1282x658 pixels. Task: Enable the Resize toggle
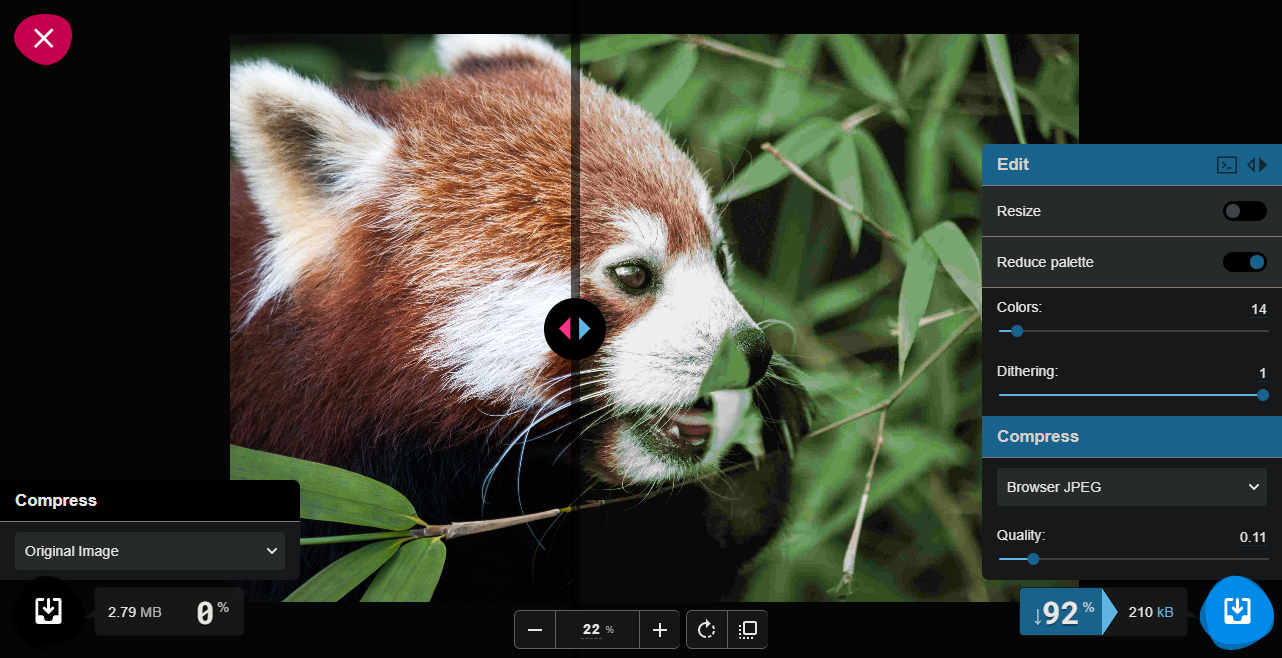[x=1245, y=211]
